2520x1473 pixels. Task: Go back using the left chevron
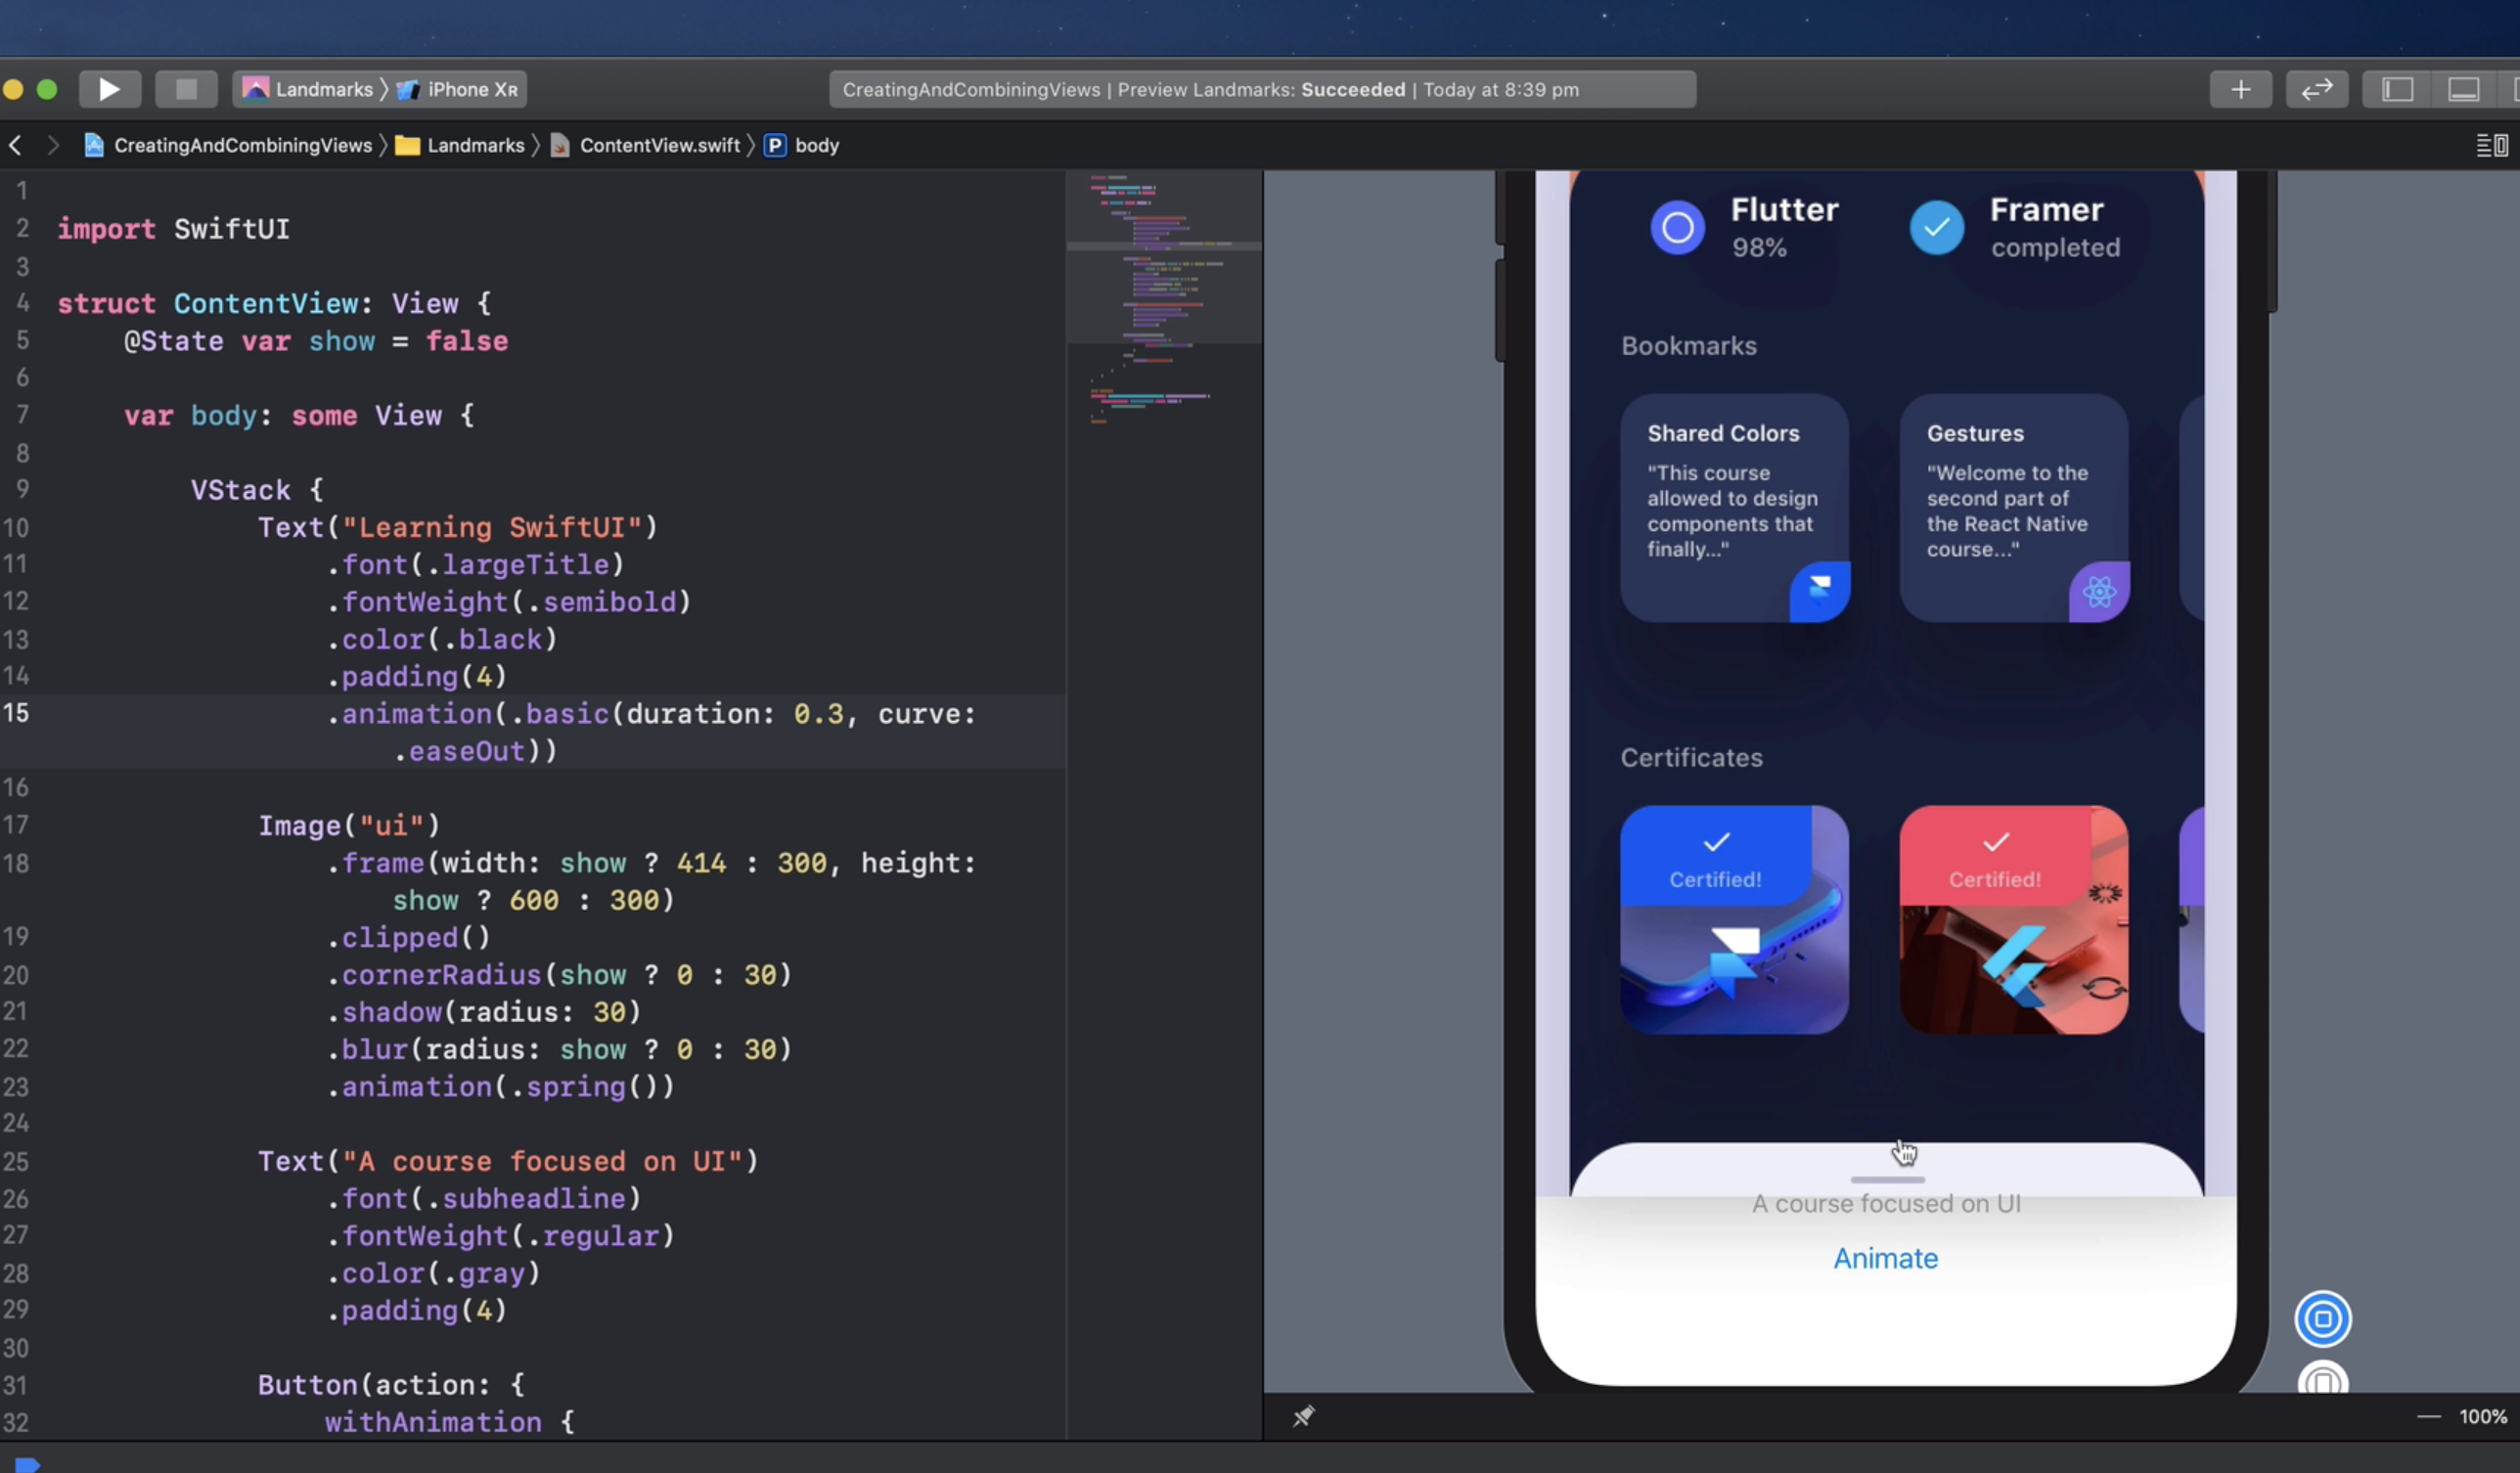(x=16, y=146)
